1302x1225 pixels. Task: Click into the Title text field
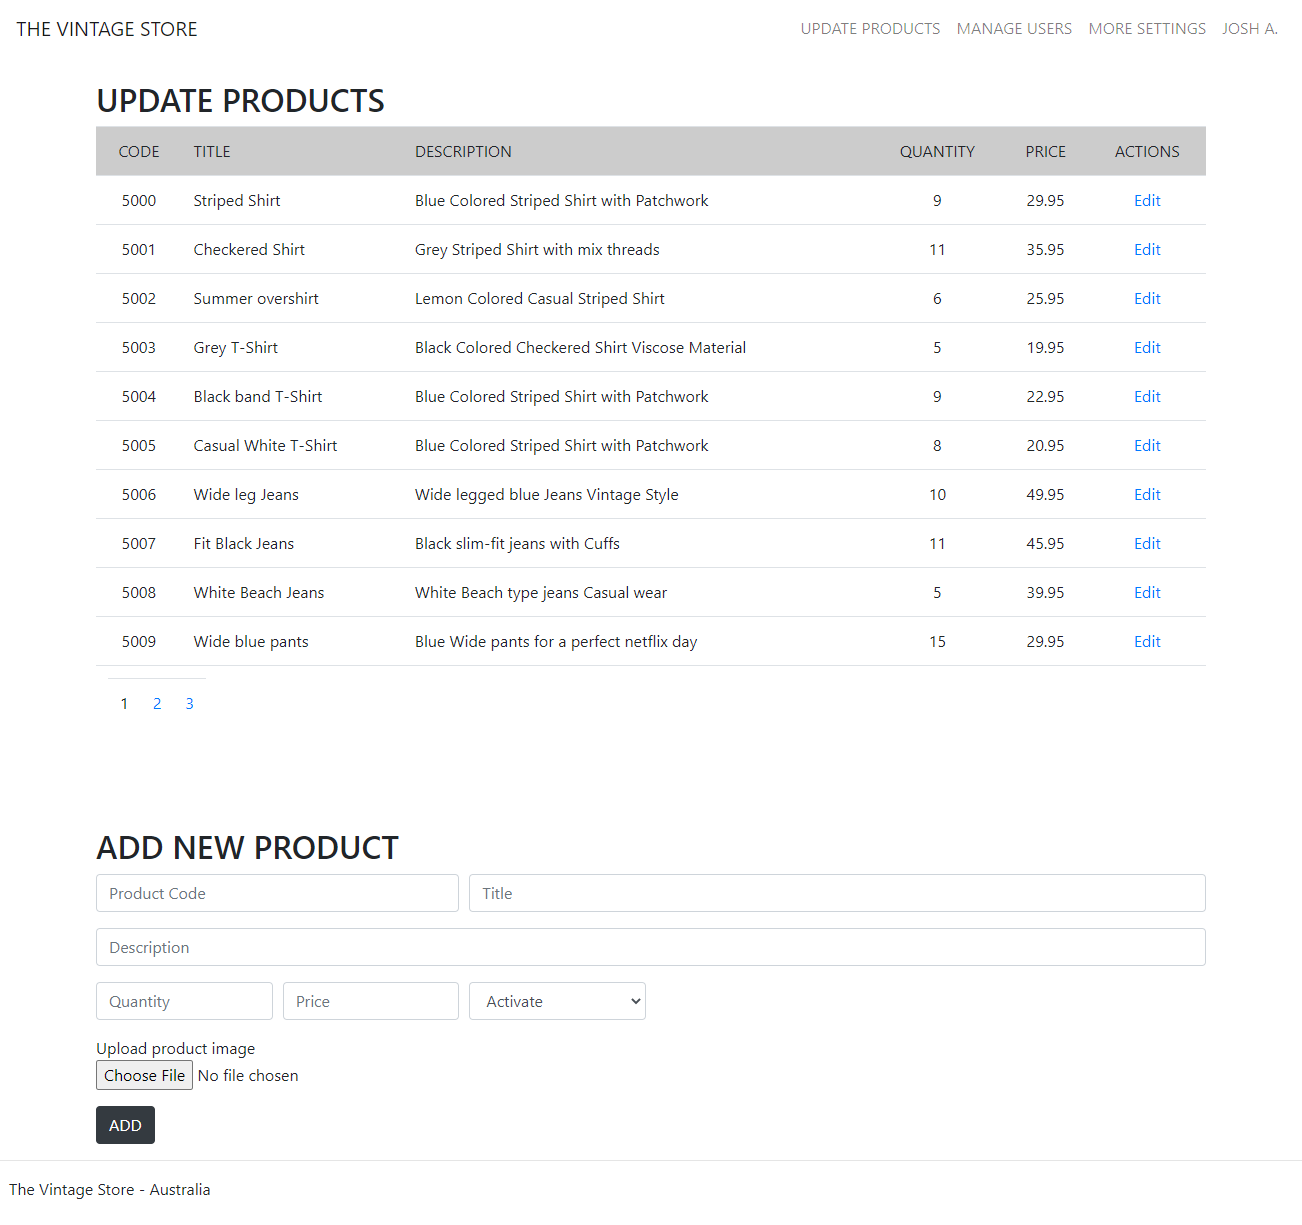837,893
